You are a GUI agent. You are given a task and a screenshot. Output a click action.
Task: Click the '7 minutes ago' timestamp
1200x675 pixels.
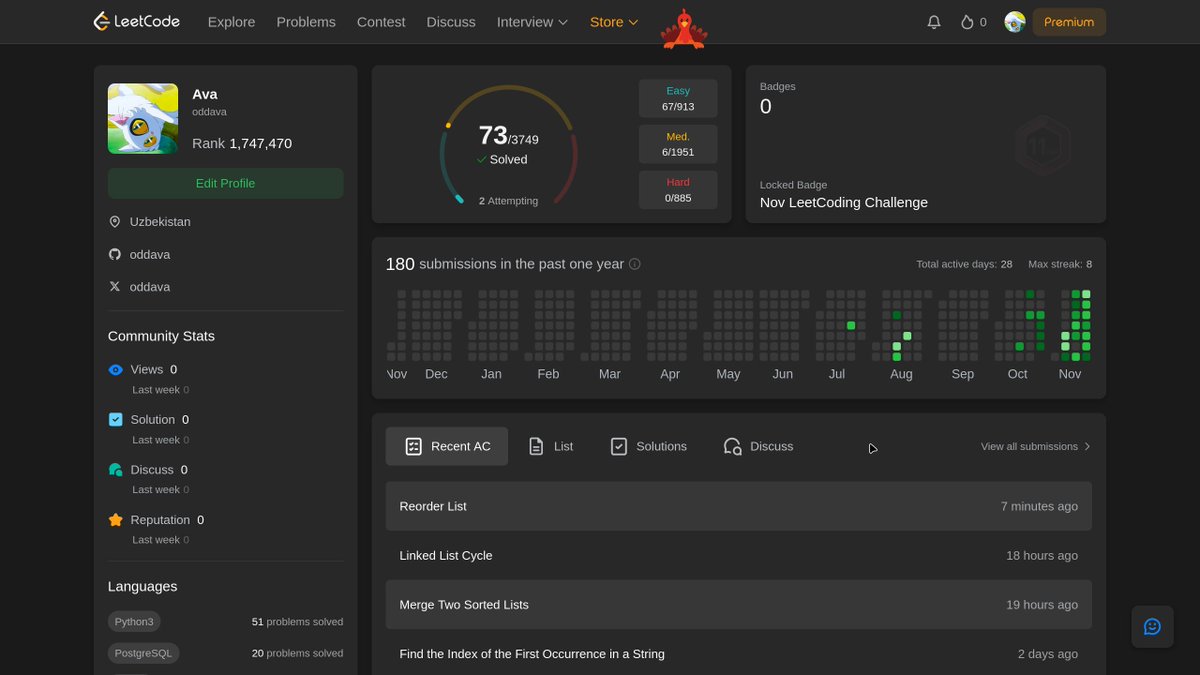[x=1039, y=506]
